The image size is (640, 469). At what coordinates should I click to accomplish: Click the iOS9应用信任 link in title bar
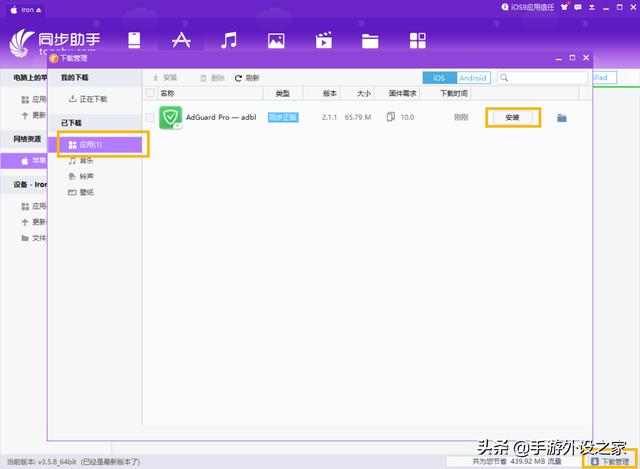click(528, 7)
